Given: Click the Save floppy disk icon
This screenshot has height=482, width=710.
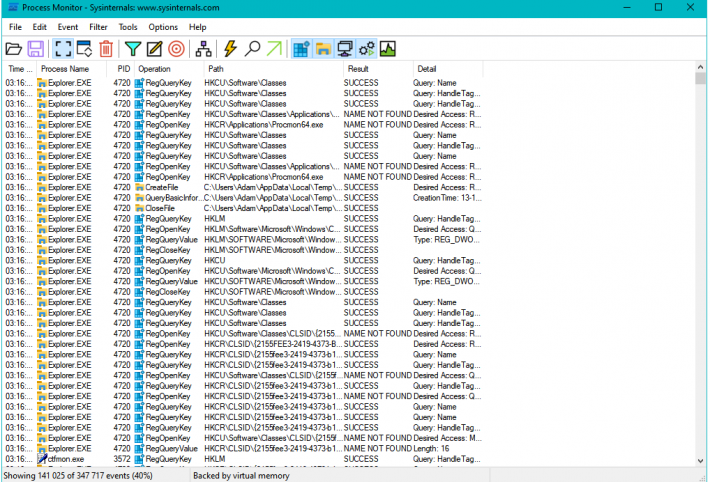Looking at the screenshot, I should pyautogui.click(x=35, y=49).
